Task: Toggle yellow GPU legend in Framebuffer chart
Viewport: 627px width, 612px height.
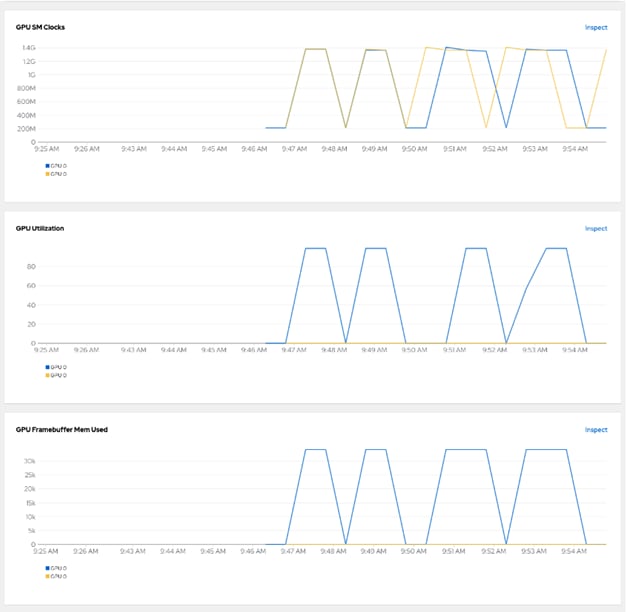Action: (56, 576)
